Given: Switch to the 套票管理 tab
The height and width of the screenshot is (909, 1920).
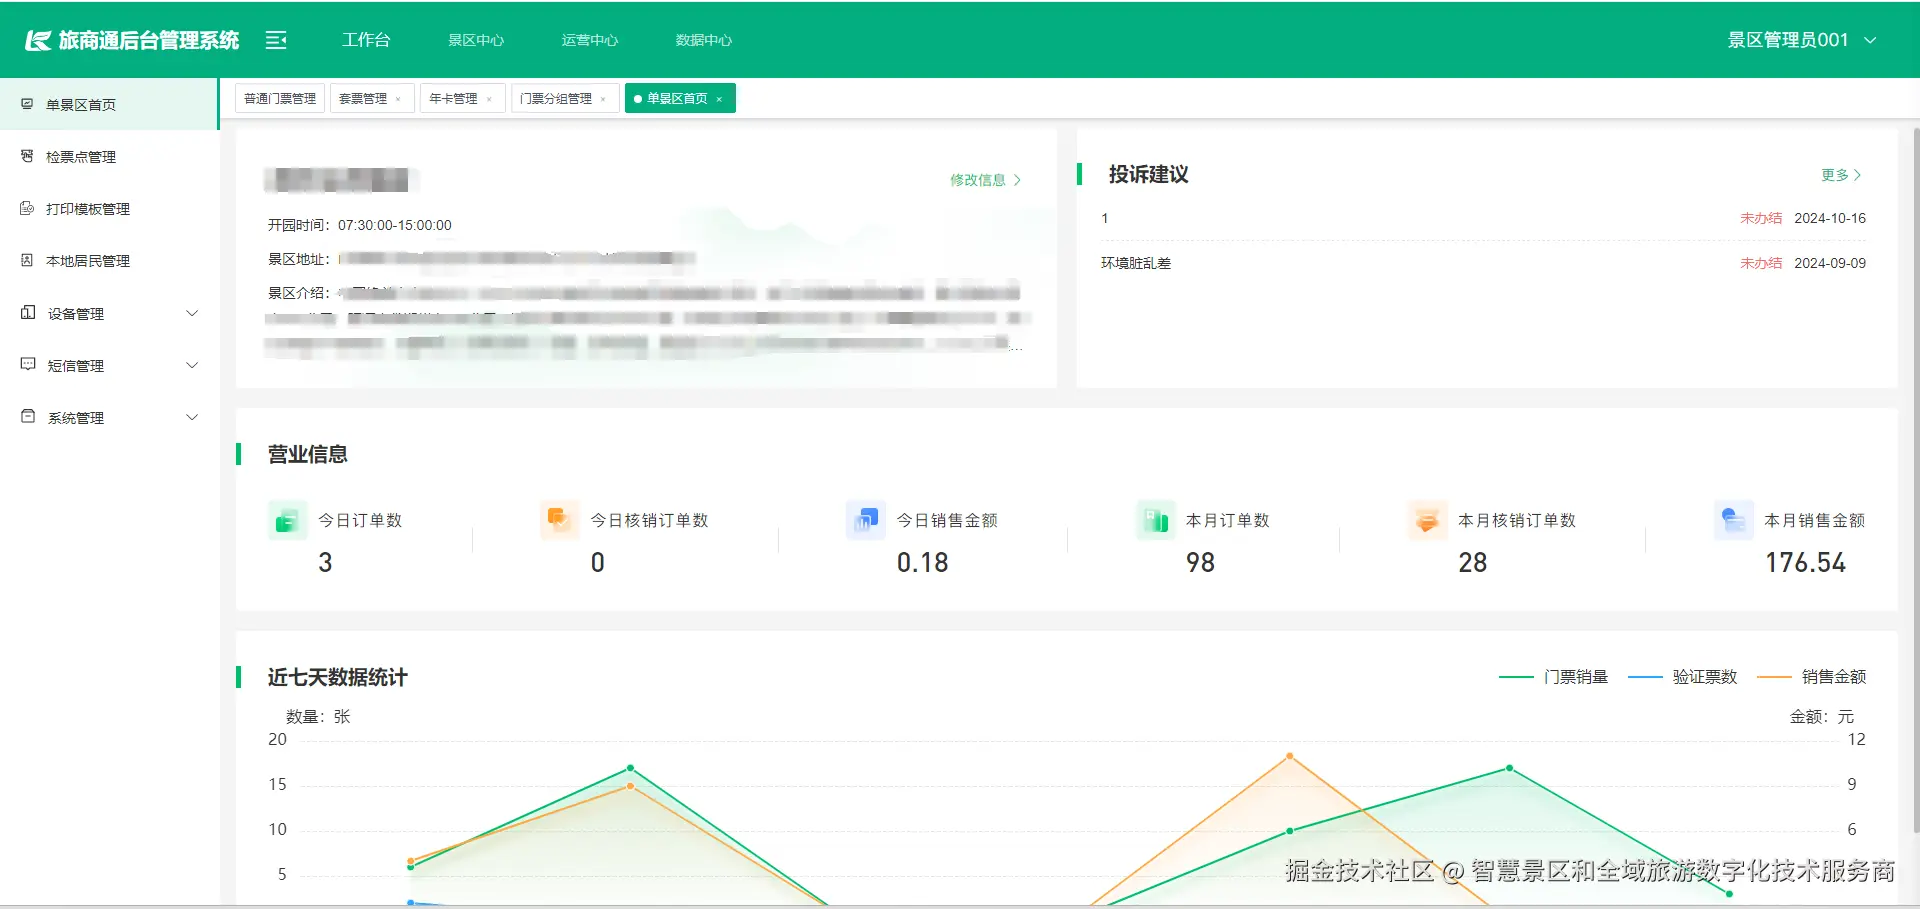Looking at the screenshot, I should (x=365, y=98).
